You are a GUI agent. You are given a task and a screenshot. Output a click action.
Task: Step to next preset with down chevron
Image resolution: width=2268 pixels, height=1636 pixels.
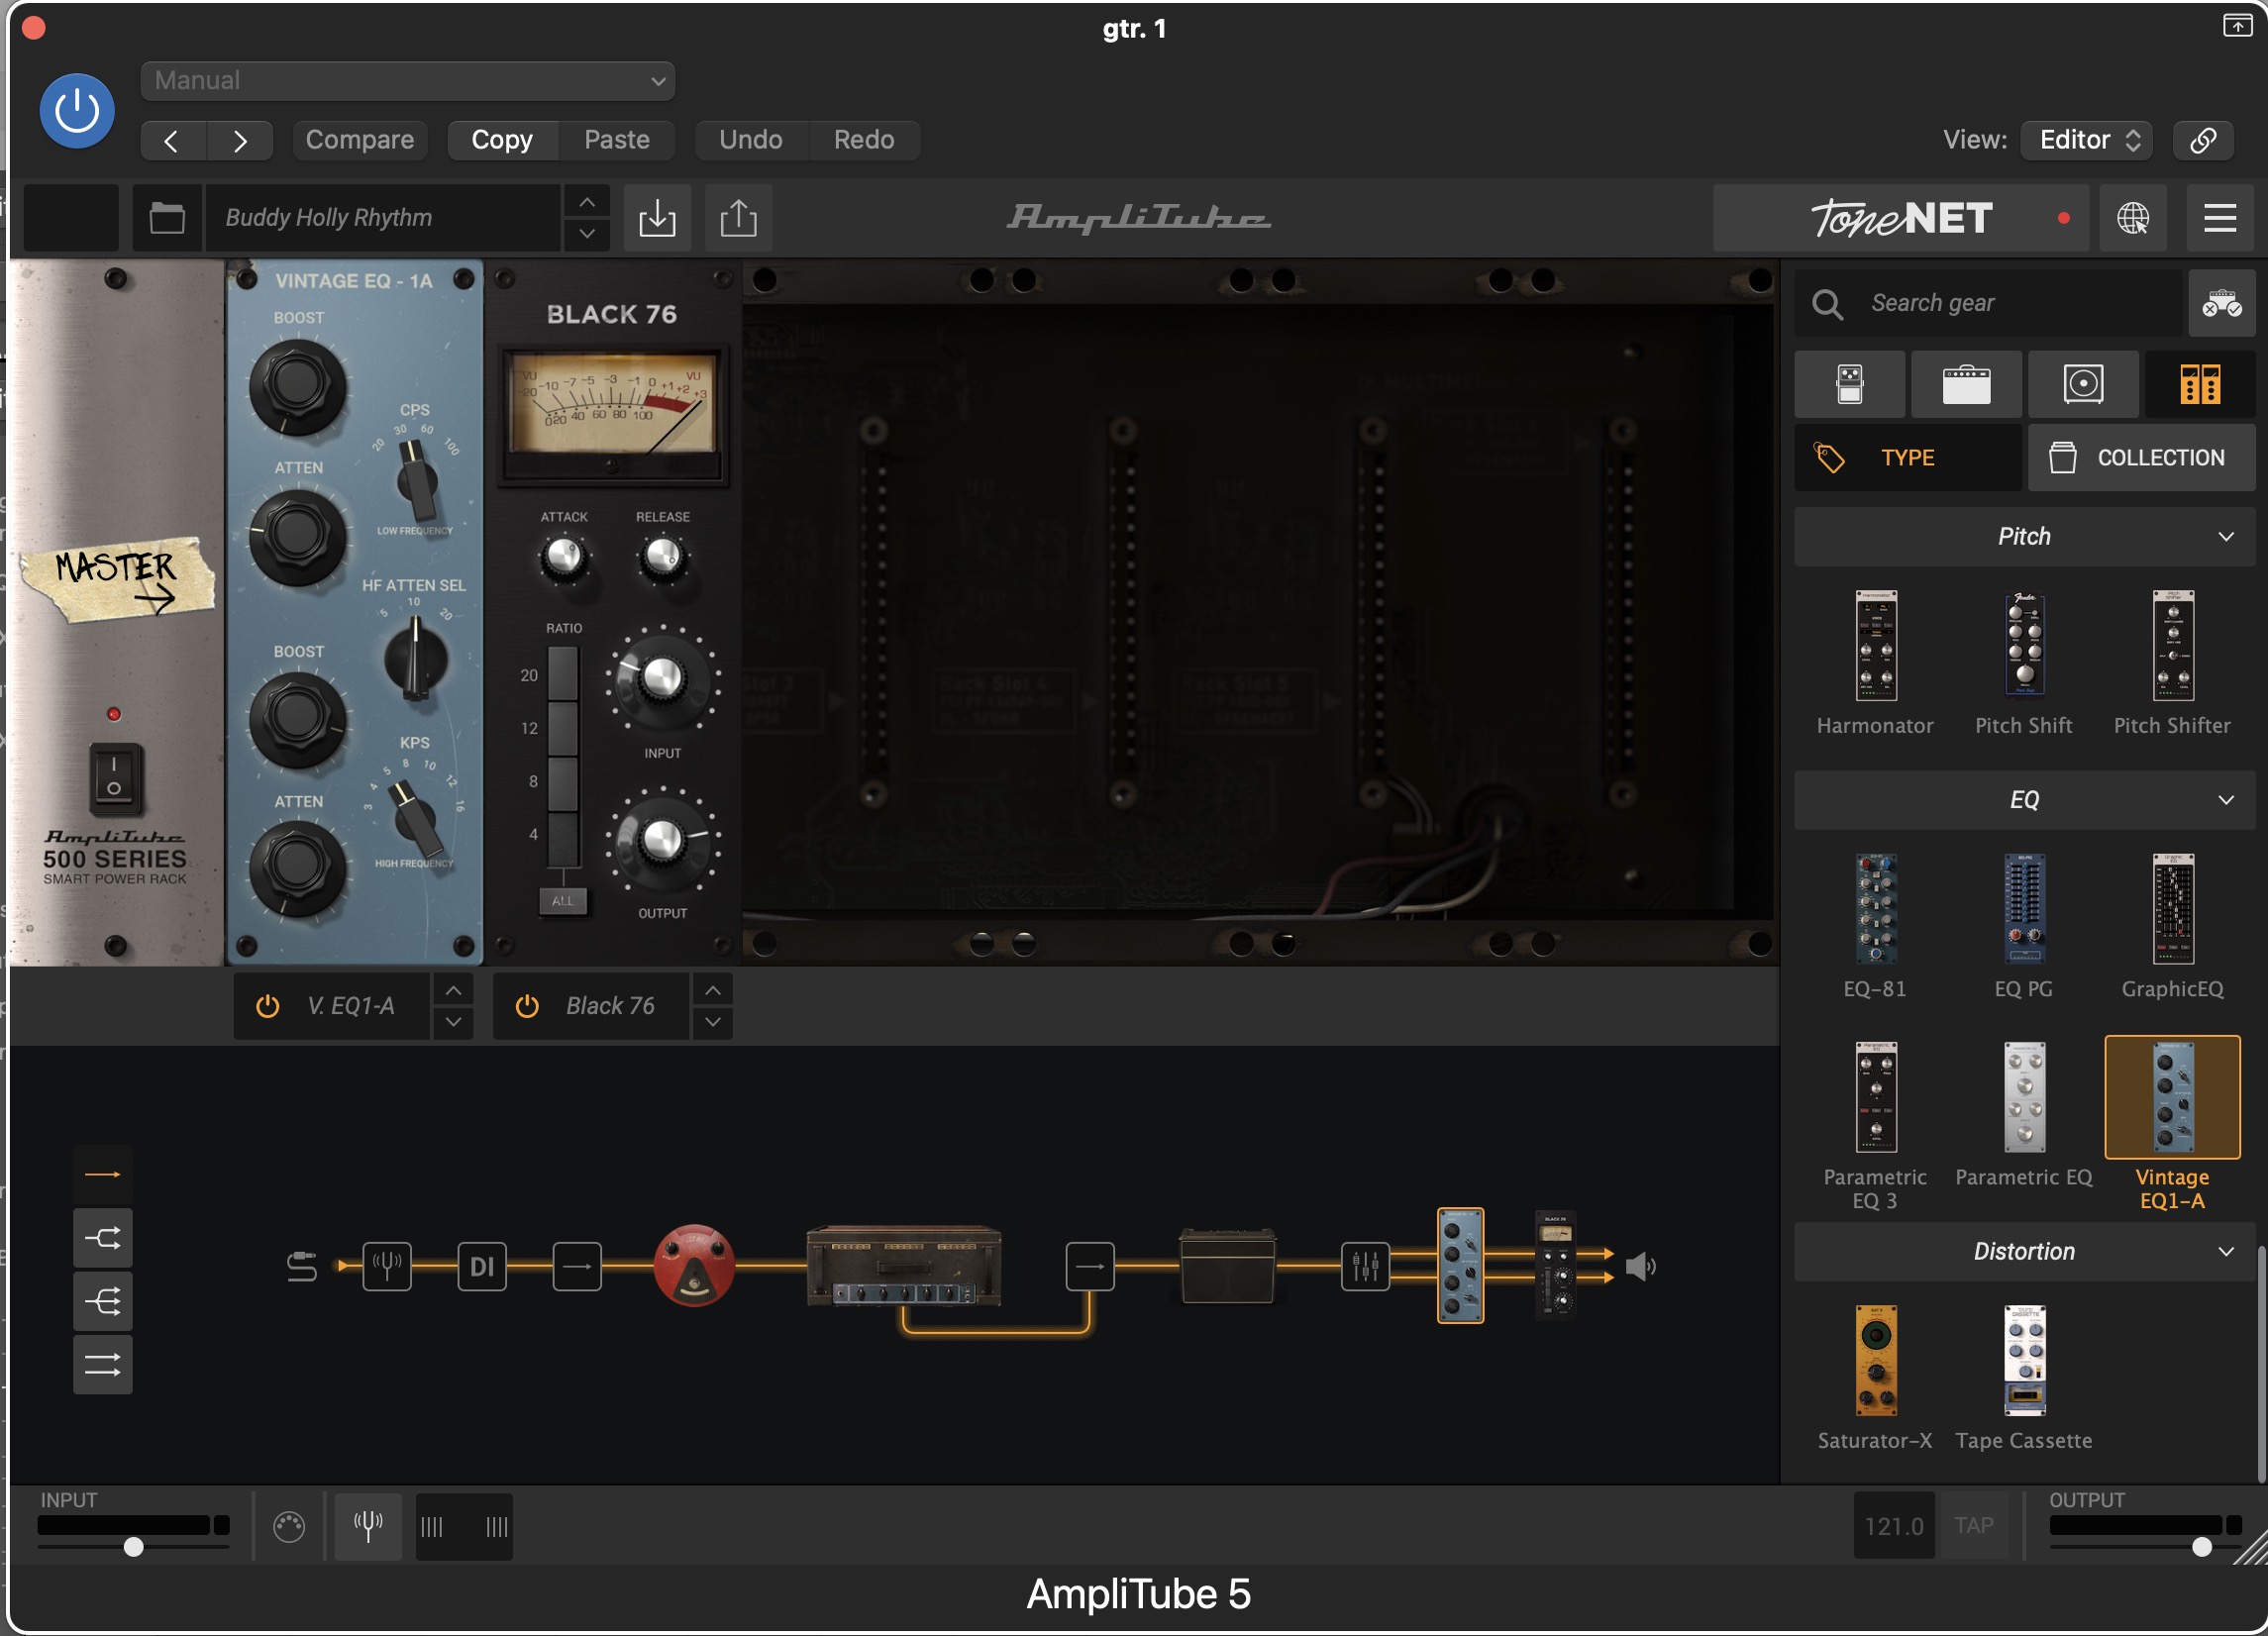click(587, 234)
